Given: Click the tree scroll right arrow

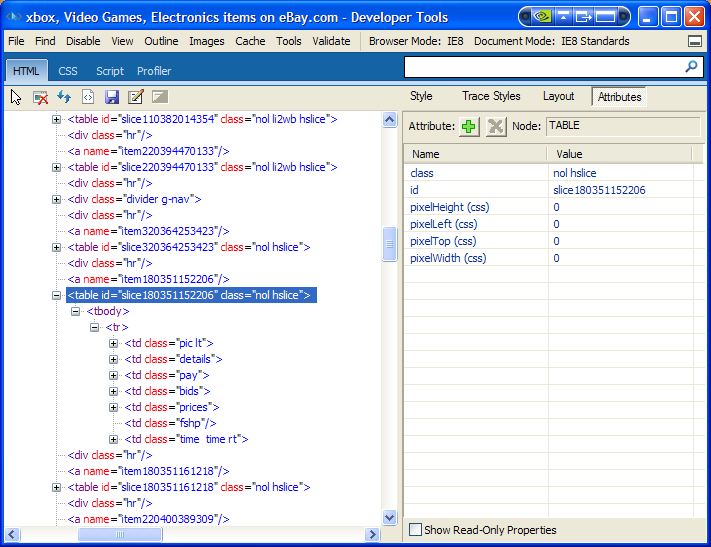Looking at the screenshot, I should (372, 534).
